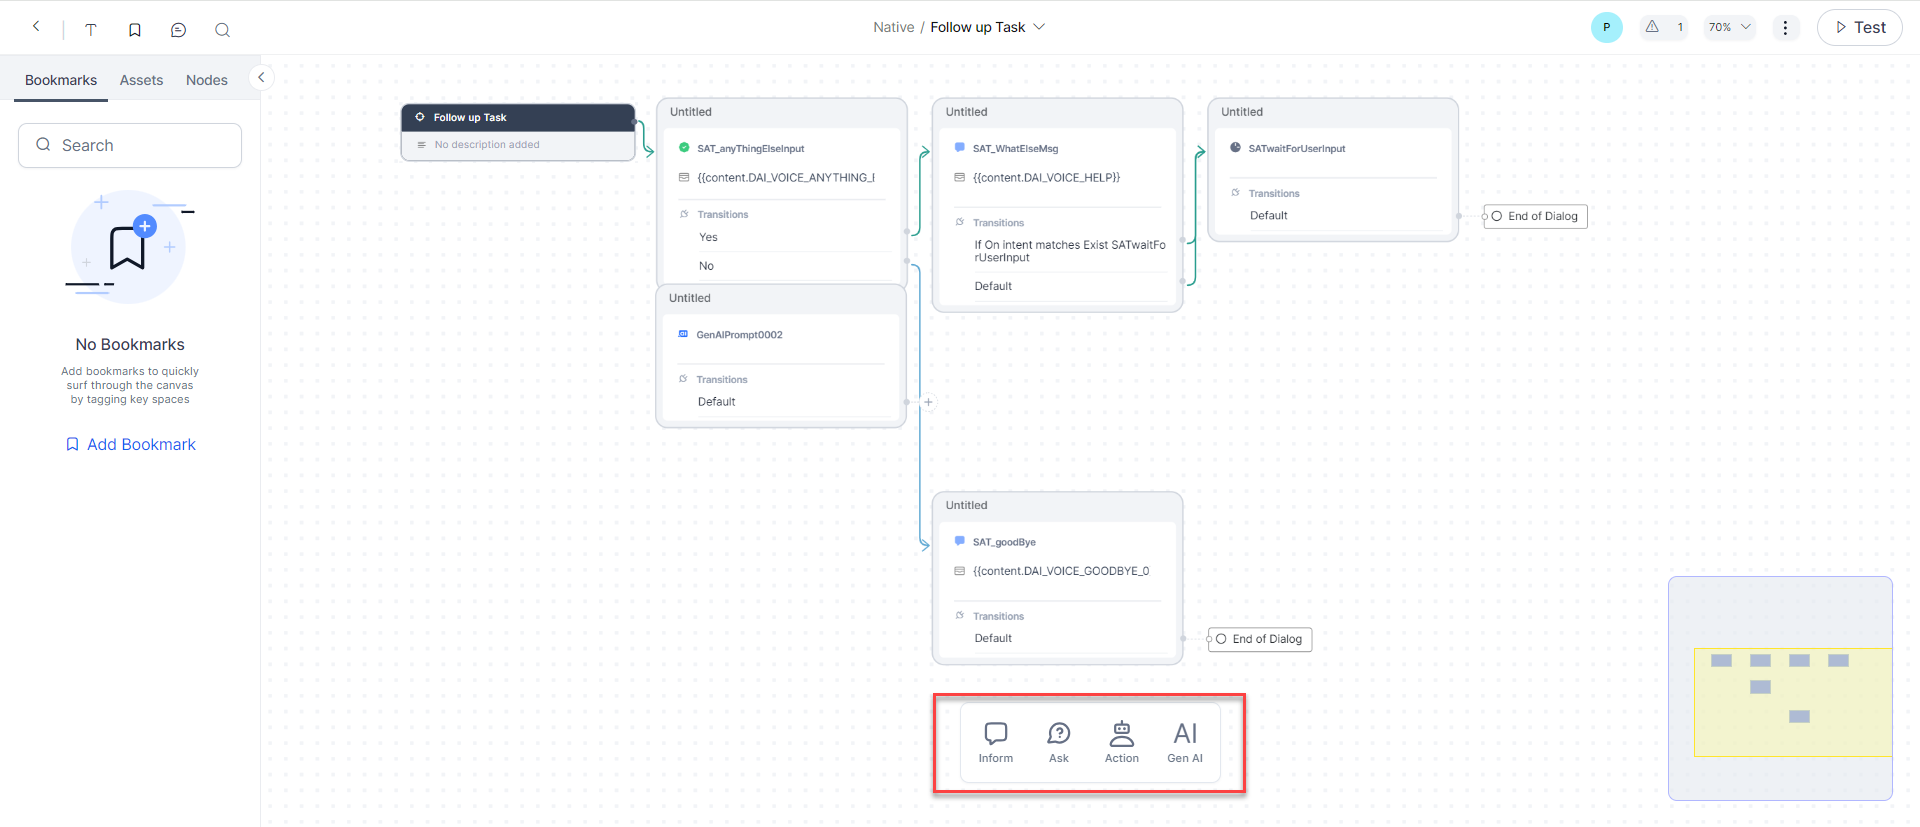Add a Gen AI node
This screenshot has height=827, width=1920.
point(1185,742)
